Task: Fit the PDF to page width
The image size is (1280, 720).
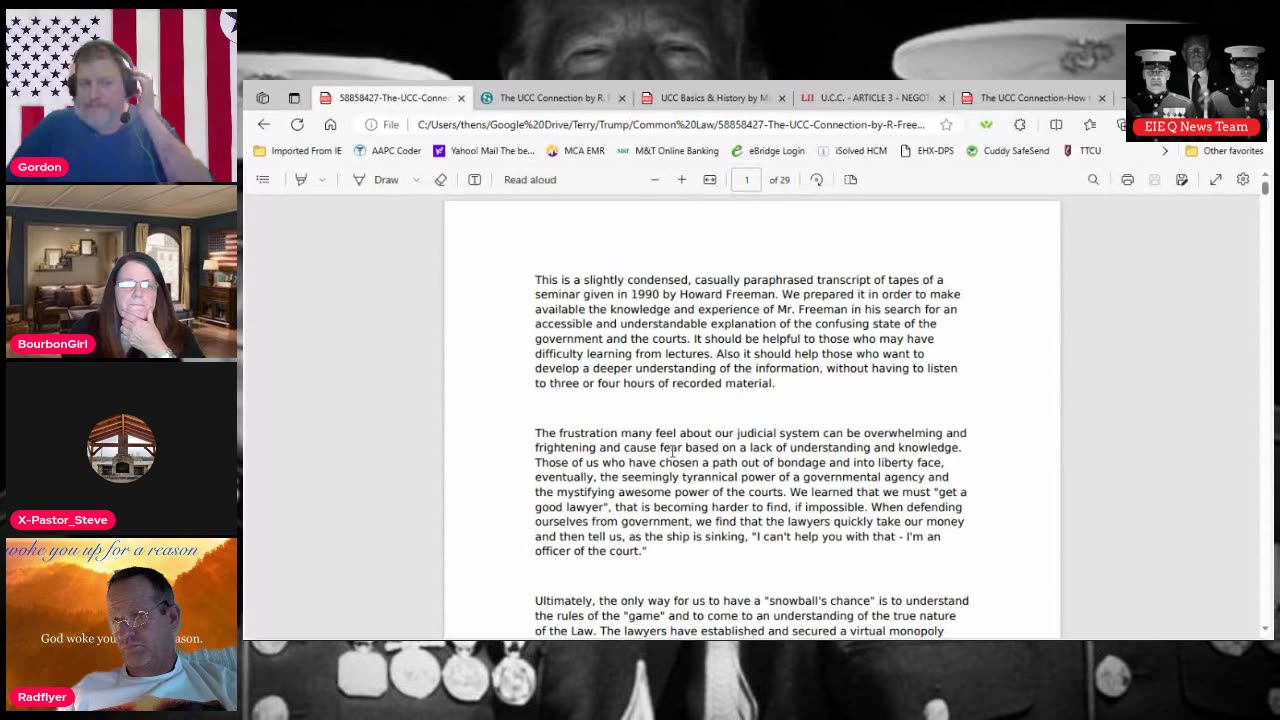Action: tap(710, 180)
